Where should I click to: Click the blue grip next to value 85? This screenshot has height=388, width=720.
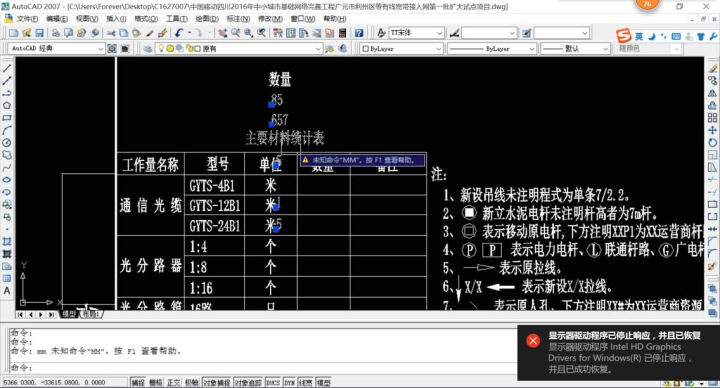pyautogui.click(x=271, y=105)
